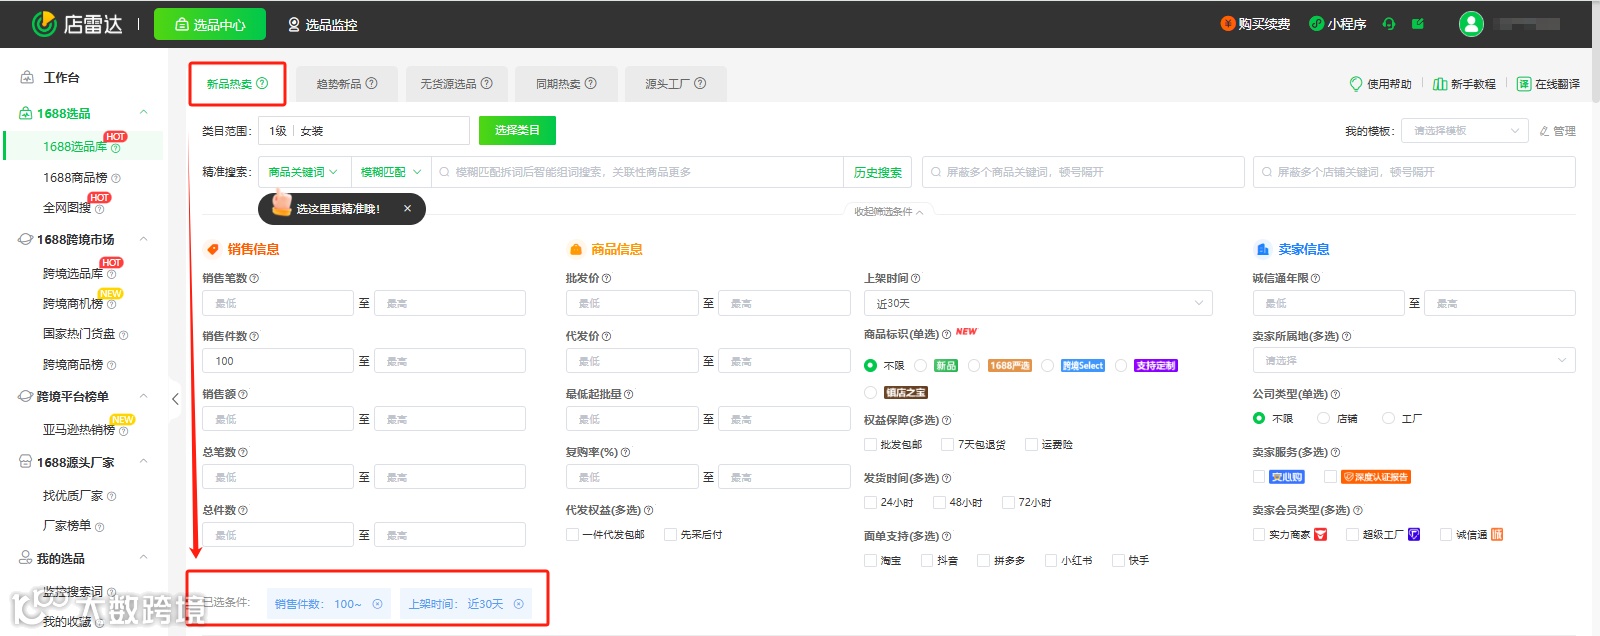The height and width of the screenshot is (636, 1600).
Task: Open the 我的模板 template dropdown
Action: click(x=1465, y=131)
